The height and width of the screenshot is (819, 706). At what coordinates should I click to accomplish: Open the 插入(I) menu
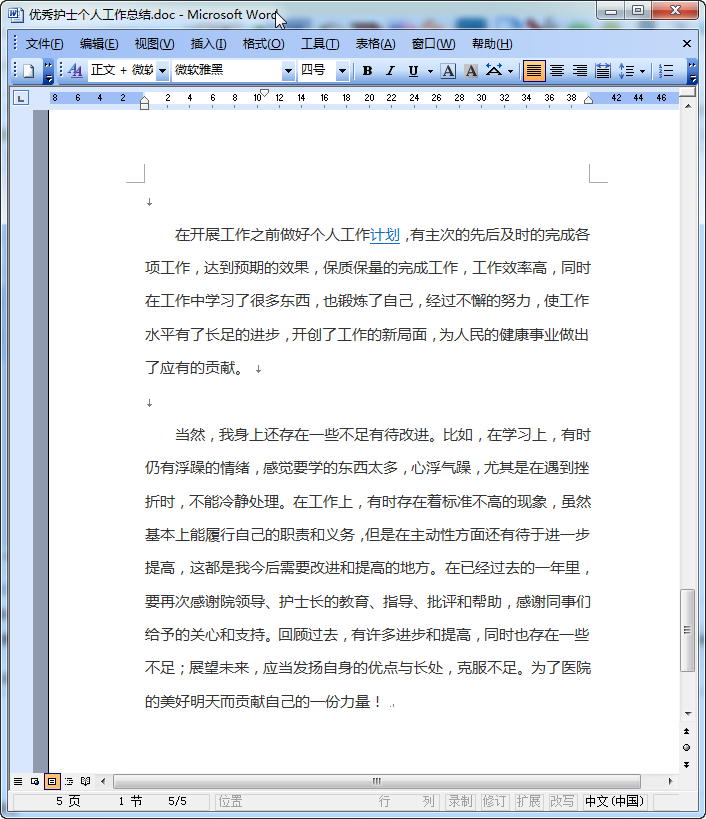click(208, 44)
